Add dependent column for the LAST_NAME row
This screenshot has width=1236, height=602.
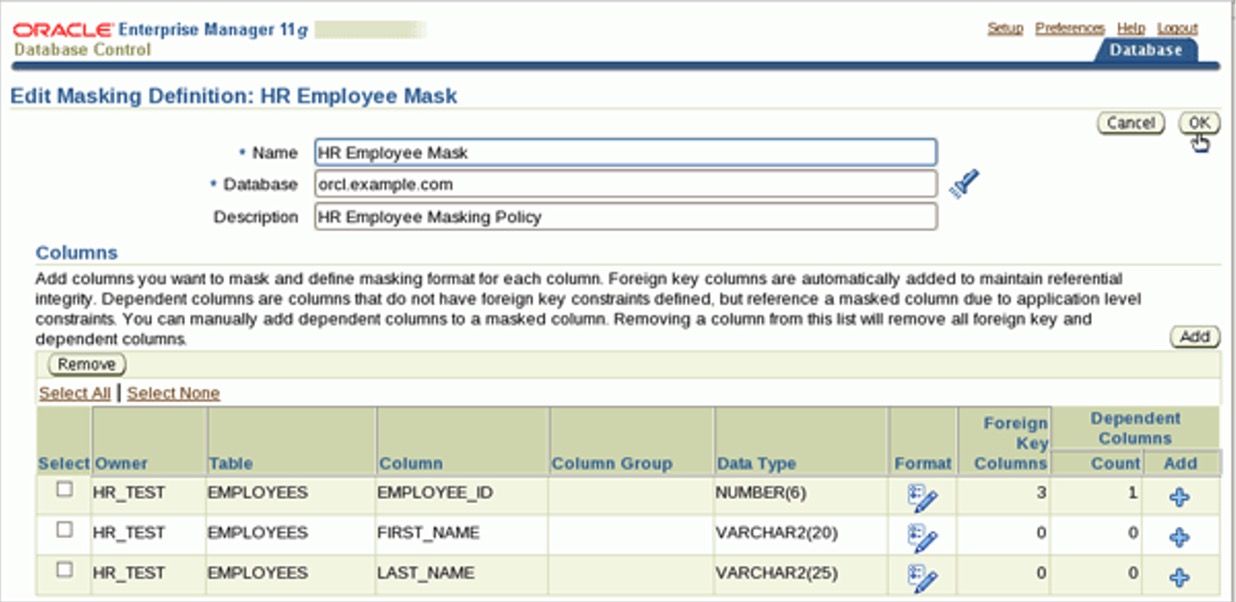point(1180,577)
